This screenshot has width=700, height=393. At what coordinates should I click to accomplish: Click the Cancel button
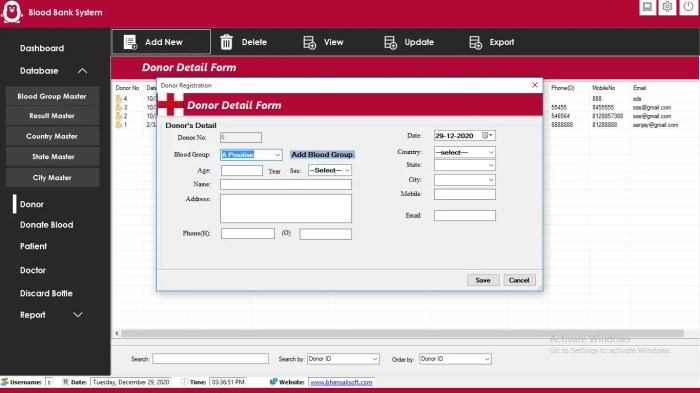519,280
